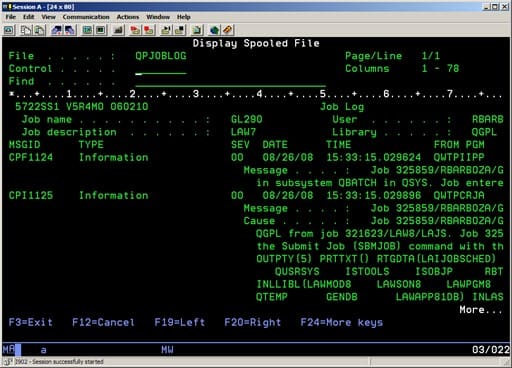
Task: Open the Actions menu
Action: pyautogui.click(x=128, y=17)
